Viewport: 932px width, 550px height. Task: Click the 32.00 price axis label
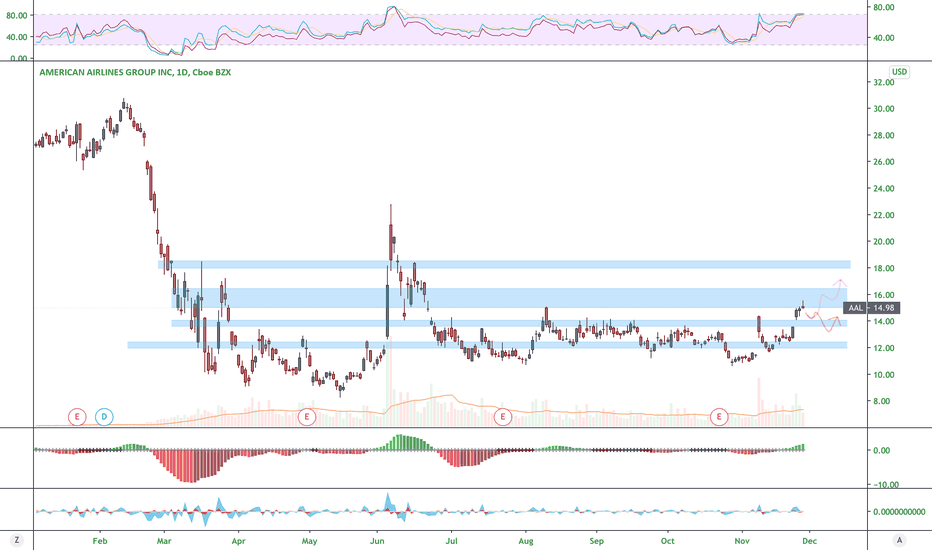click(883, 82)
